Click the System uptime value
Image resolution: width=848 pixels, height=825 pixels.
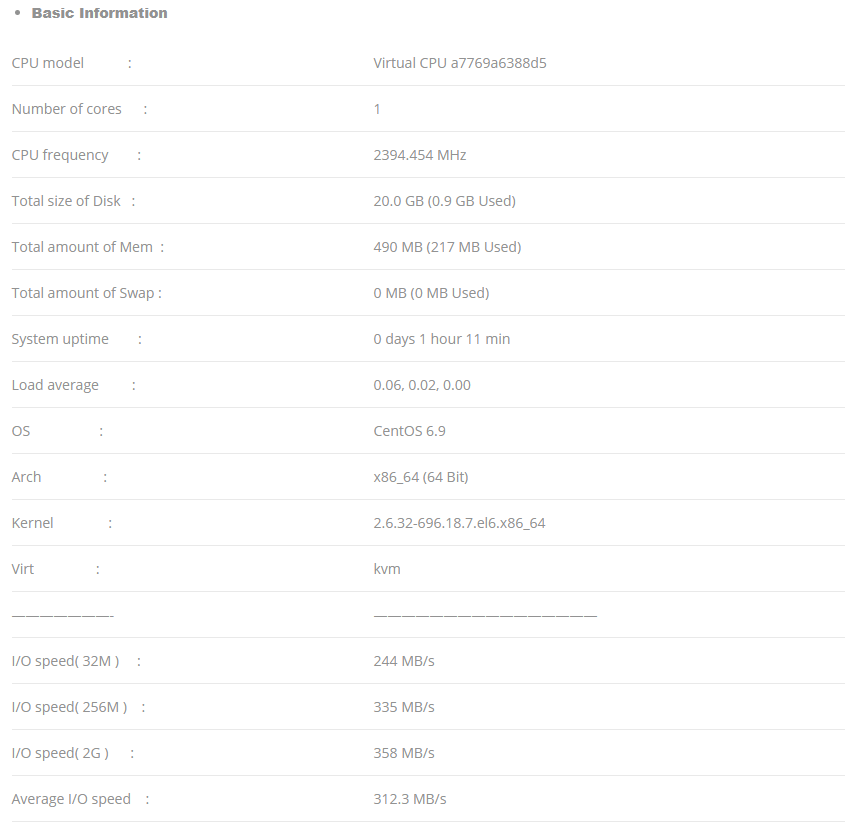point(442,339)
